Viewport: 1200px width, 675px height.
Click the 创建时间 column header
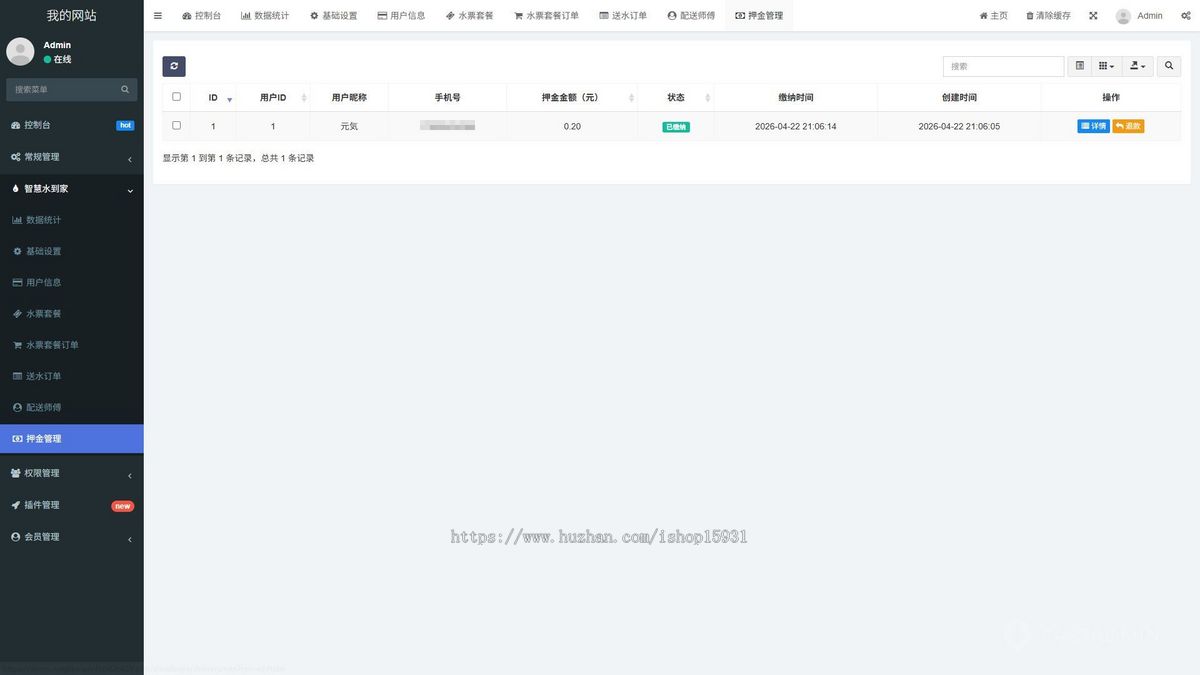click(x=959, y=97)
